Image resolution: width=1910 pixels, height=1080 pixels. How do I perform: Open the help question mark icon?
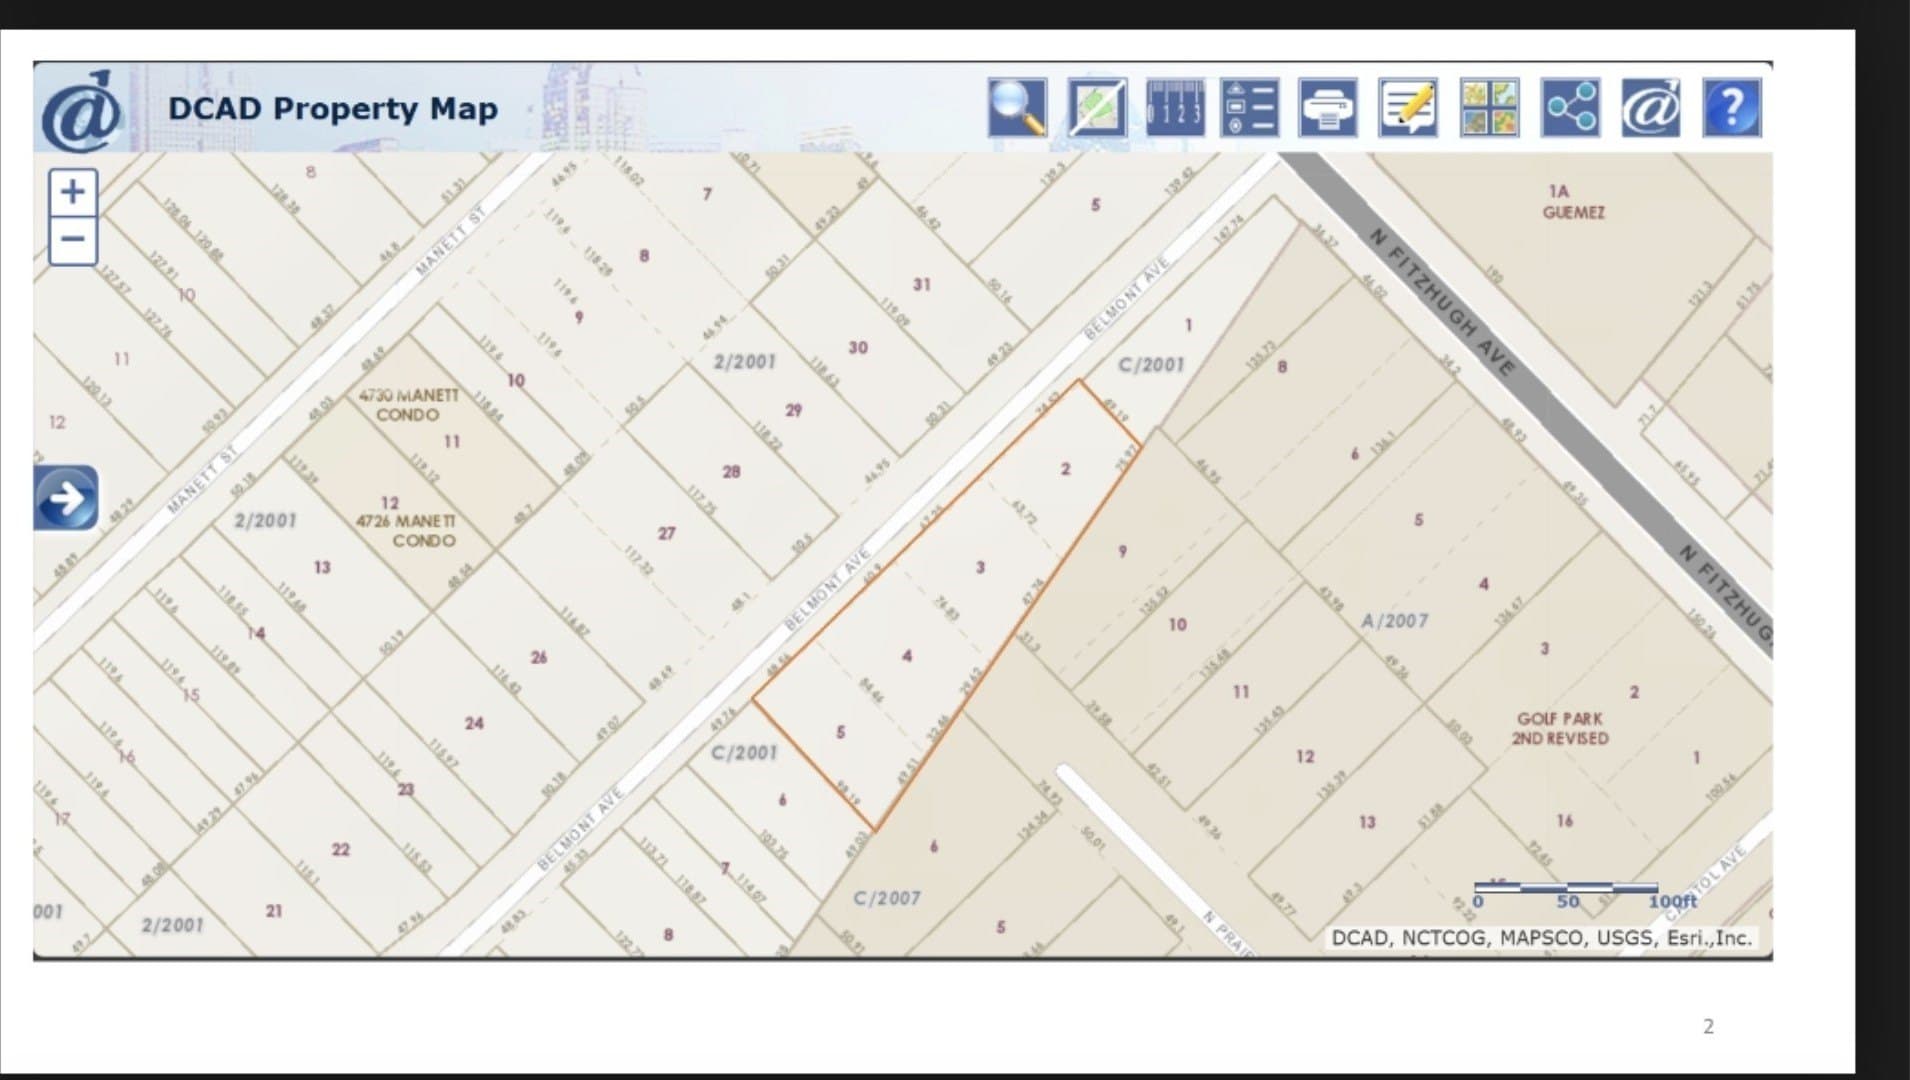(x=1732, y=108)
